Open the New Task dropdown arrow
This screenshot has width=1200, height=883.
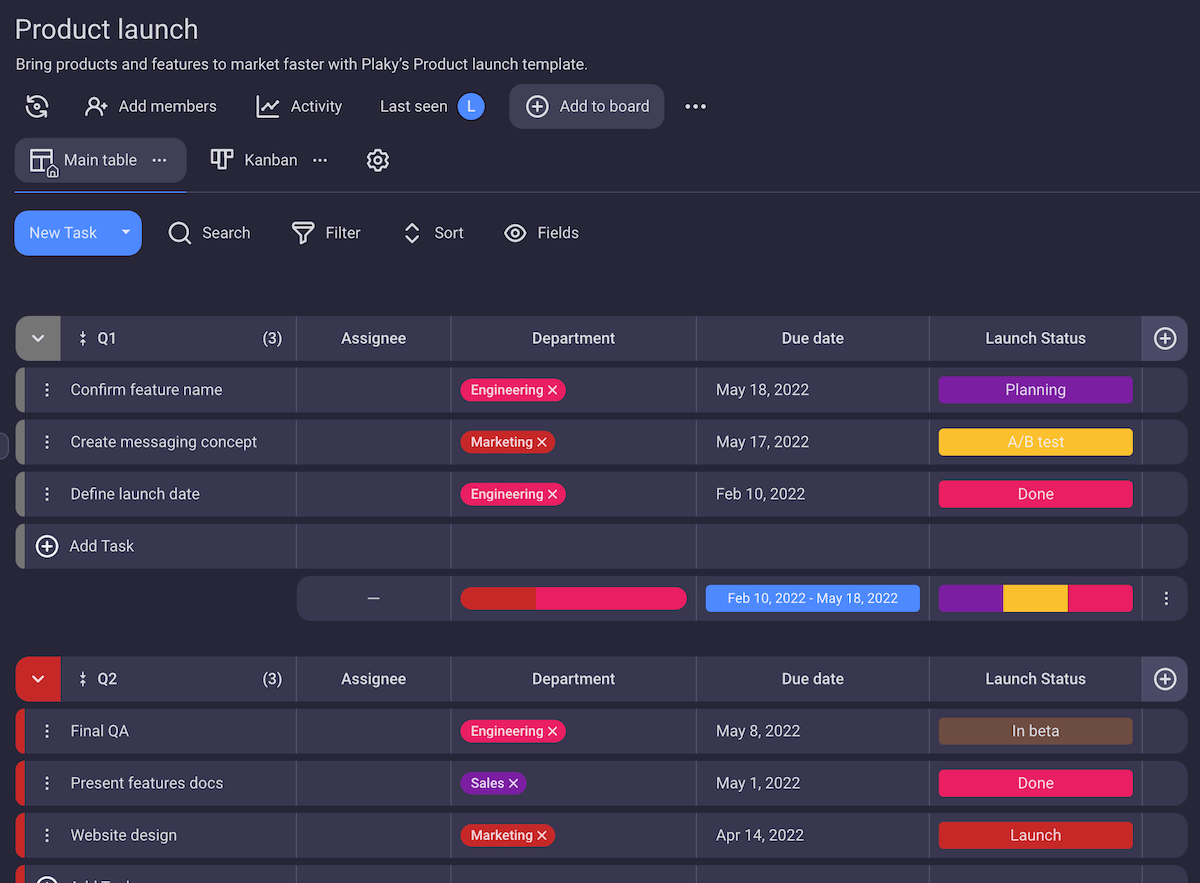126,233
